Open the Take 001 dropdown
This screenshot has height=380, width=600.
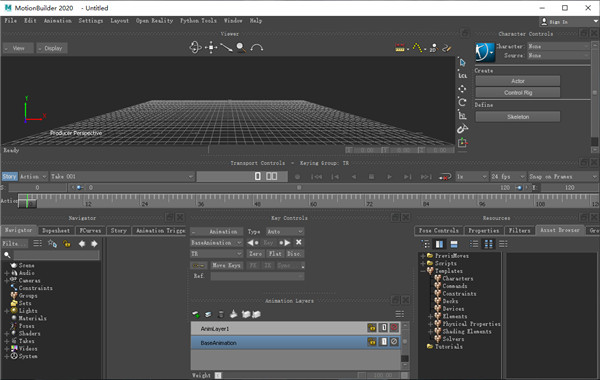122,176
